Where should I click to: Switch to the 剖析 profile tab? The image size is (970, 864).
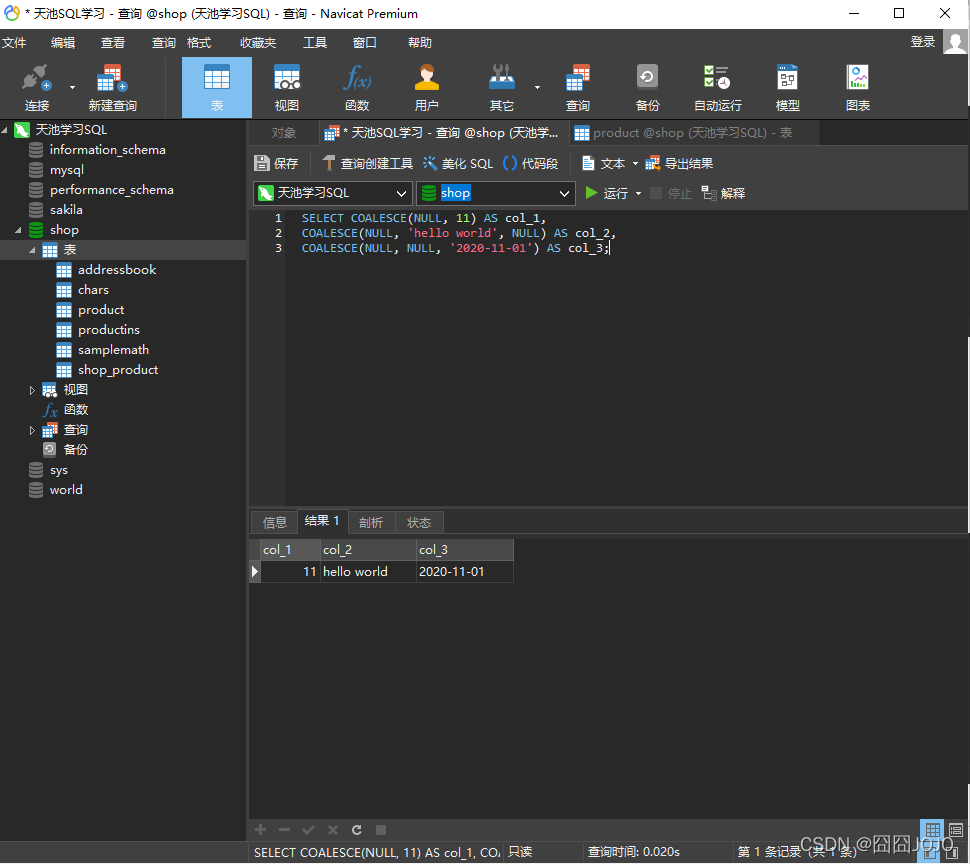point(371,523)
